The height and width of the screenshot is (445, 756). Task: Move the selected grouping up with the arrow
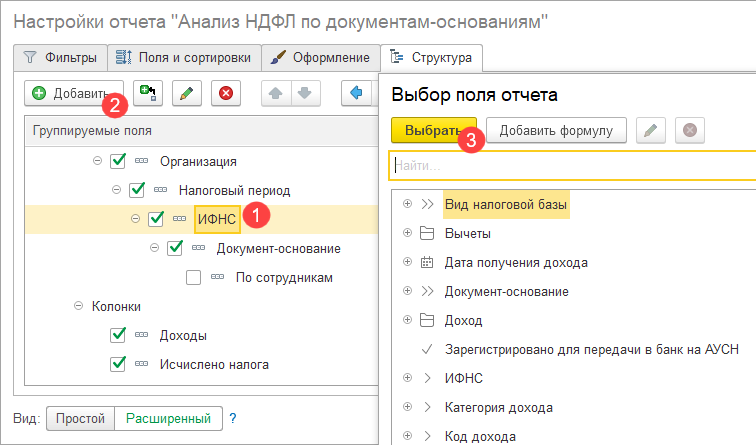(276, 93)
